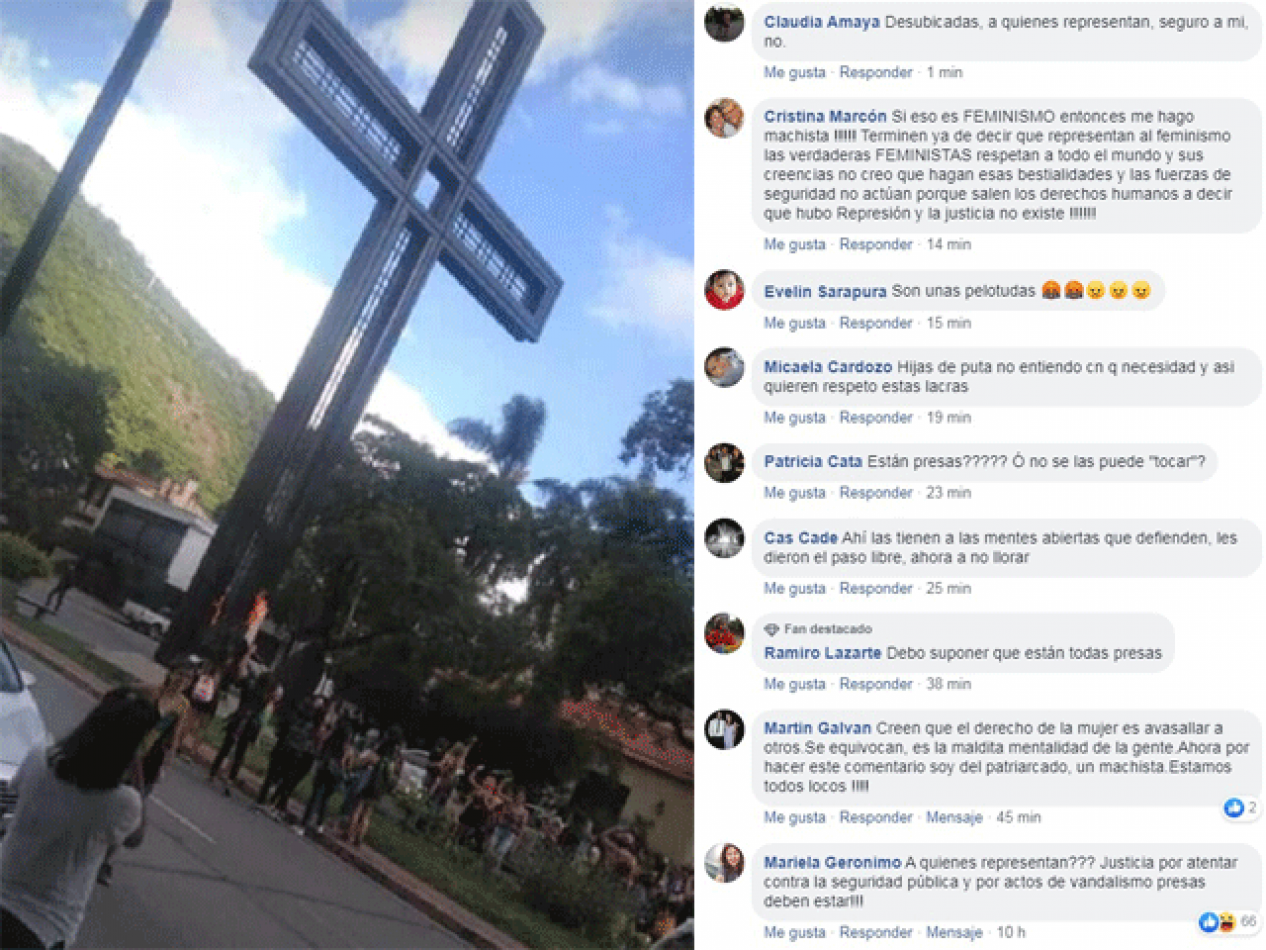Screen dimensions: 1266x950
Task: Reply to Cristina Marcón's comment
Action: 876,244
